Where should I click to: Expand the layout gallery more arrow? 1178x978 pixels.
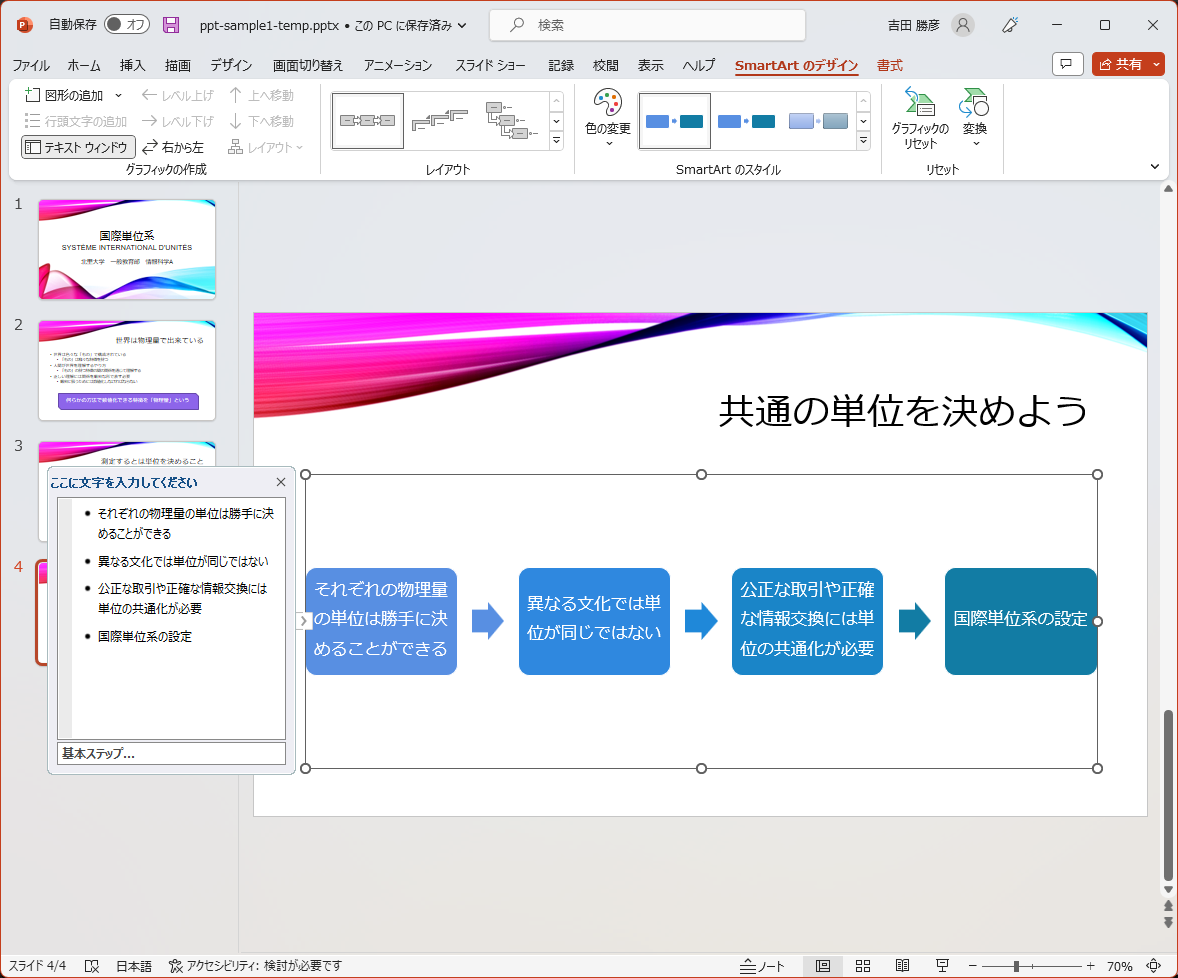tap(556, 140)
